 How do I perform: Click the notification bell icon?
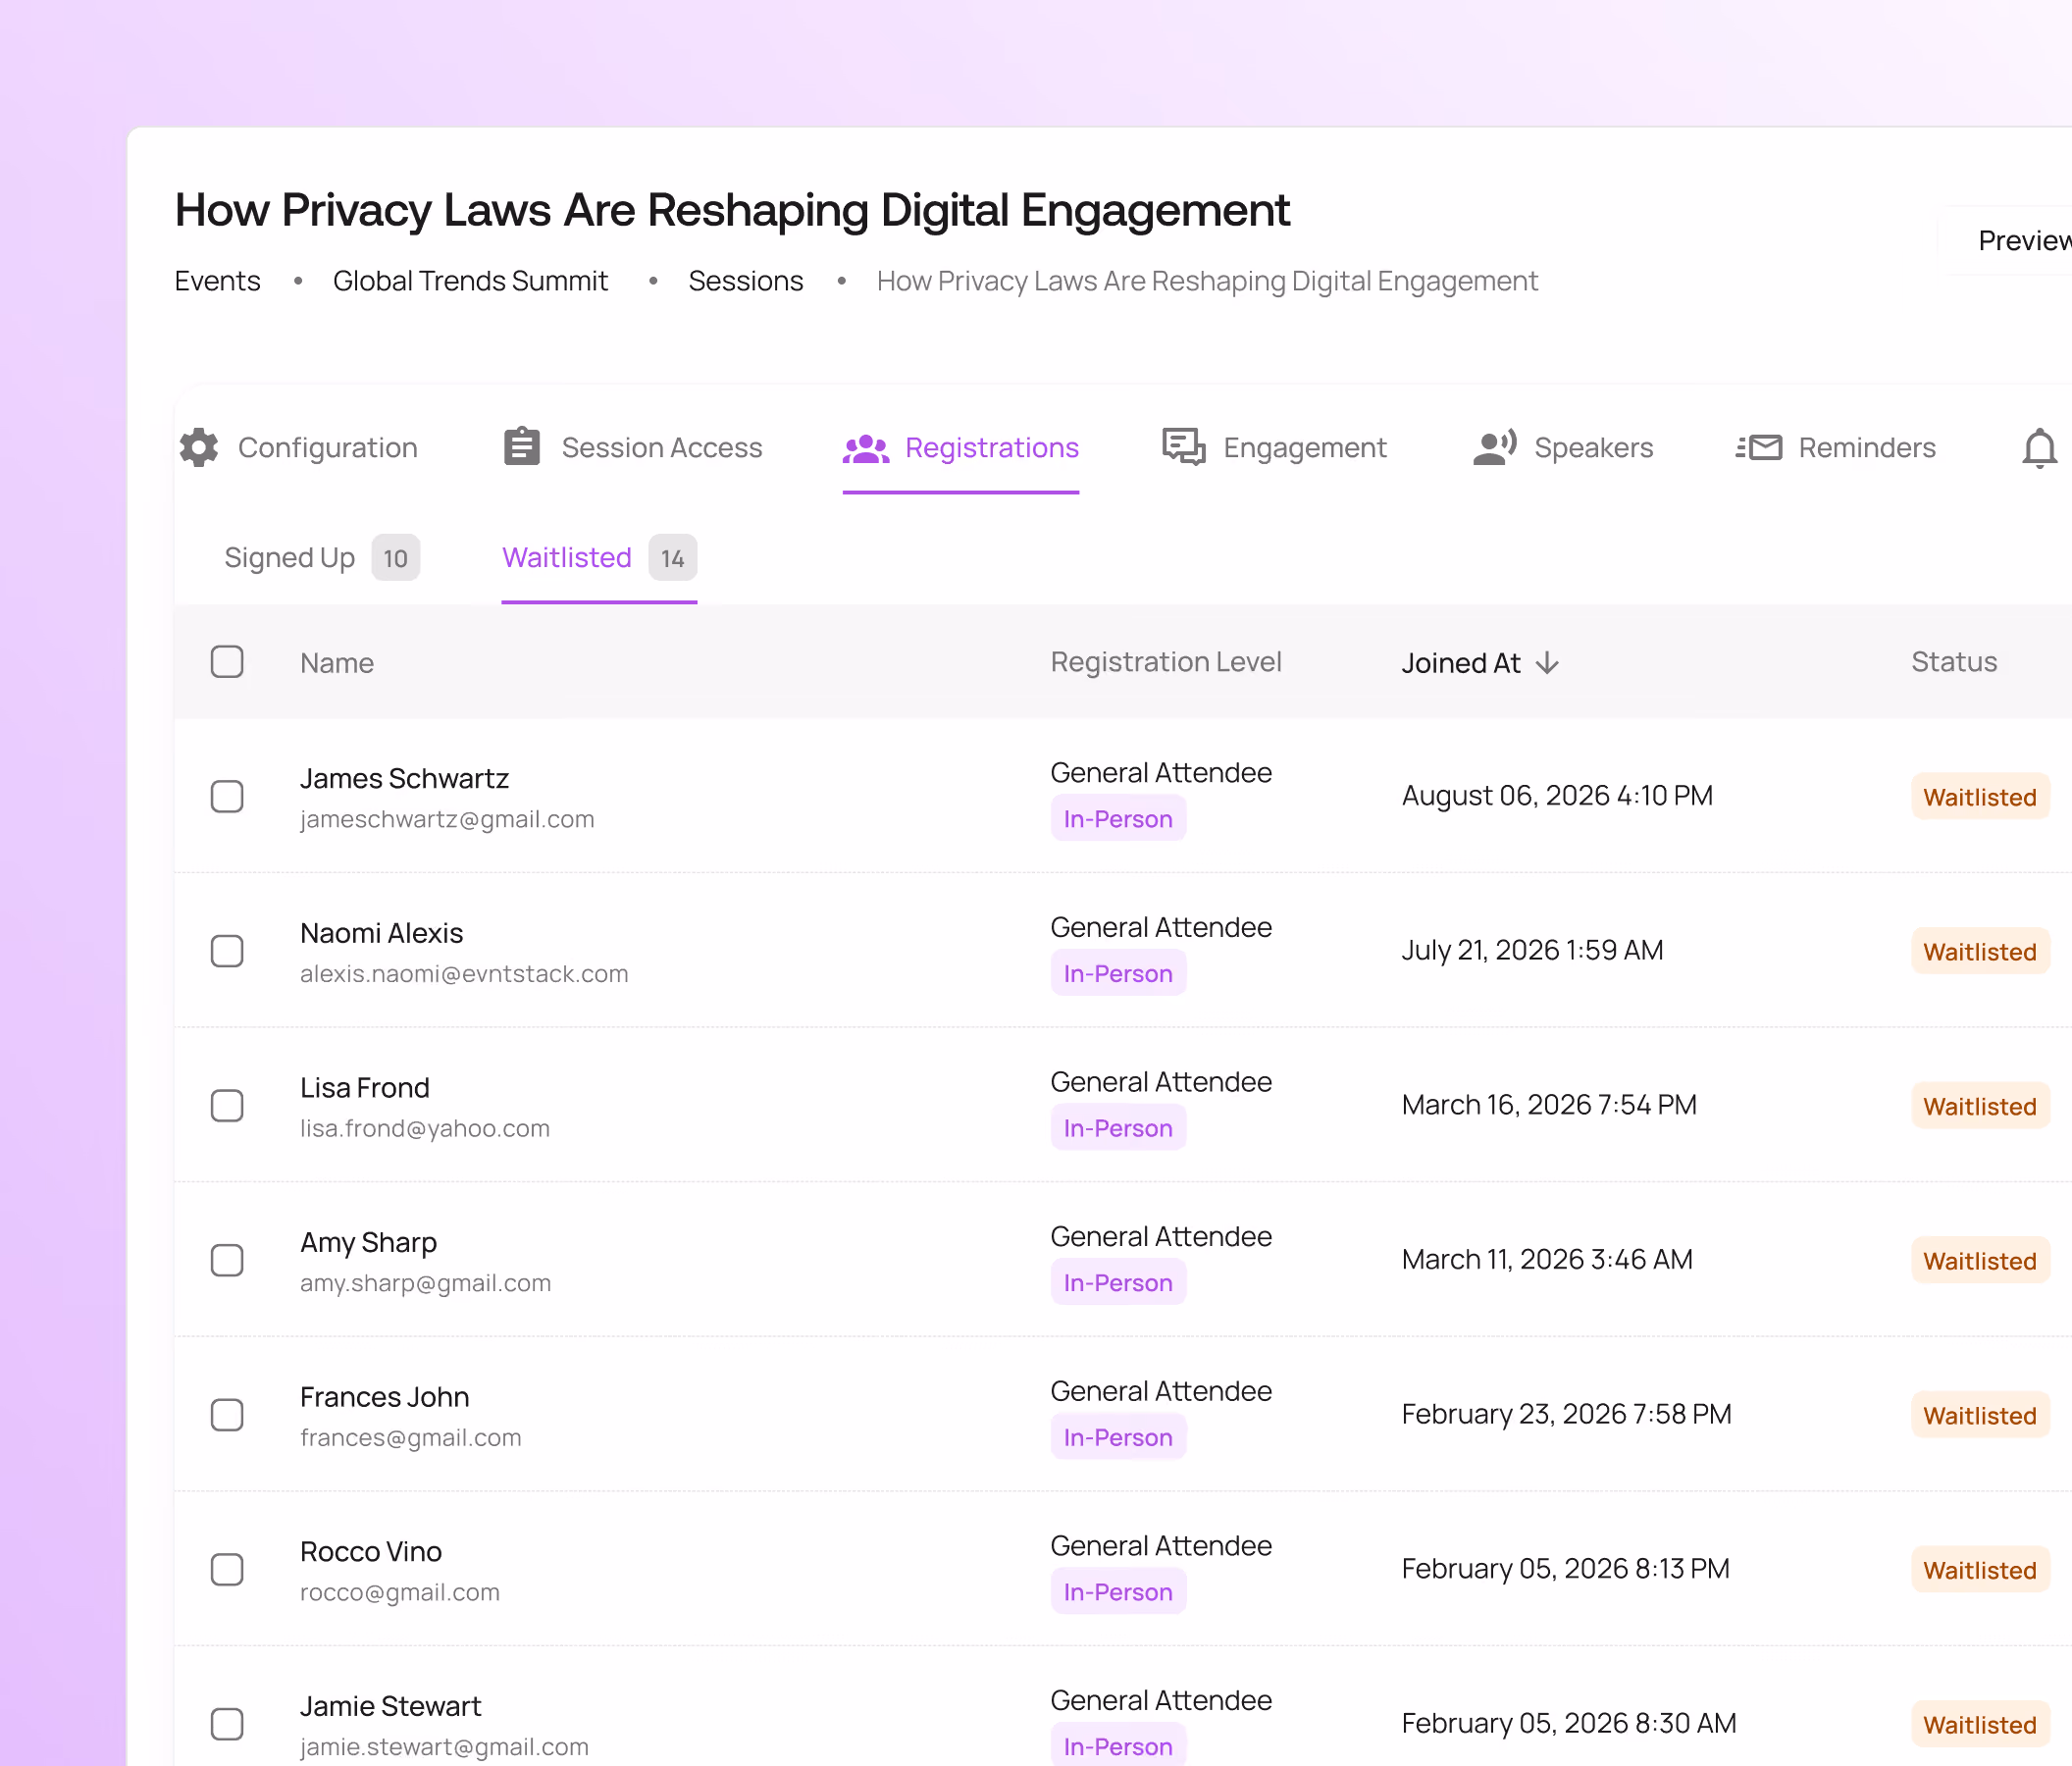click(2039, 448)
